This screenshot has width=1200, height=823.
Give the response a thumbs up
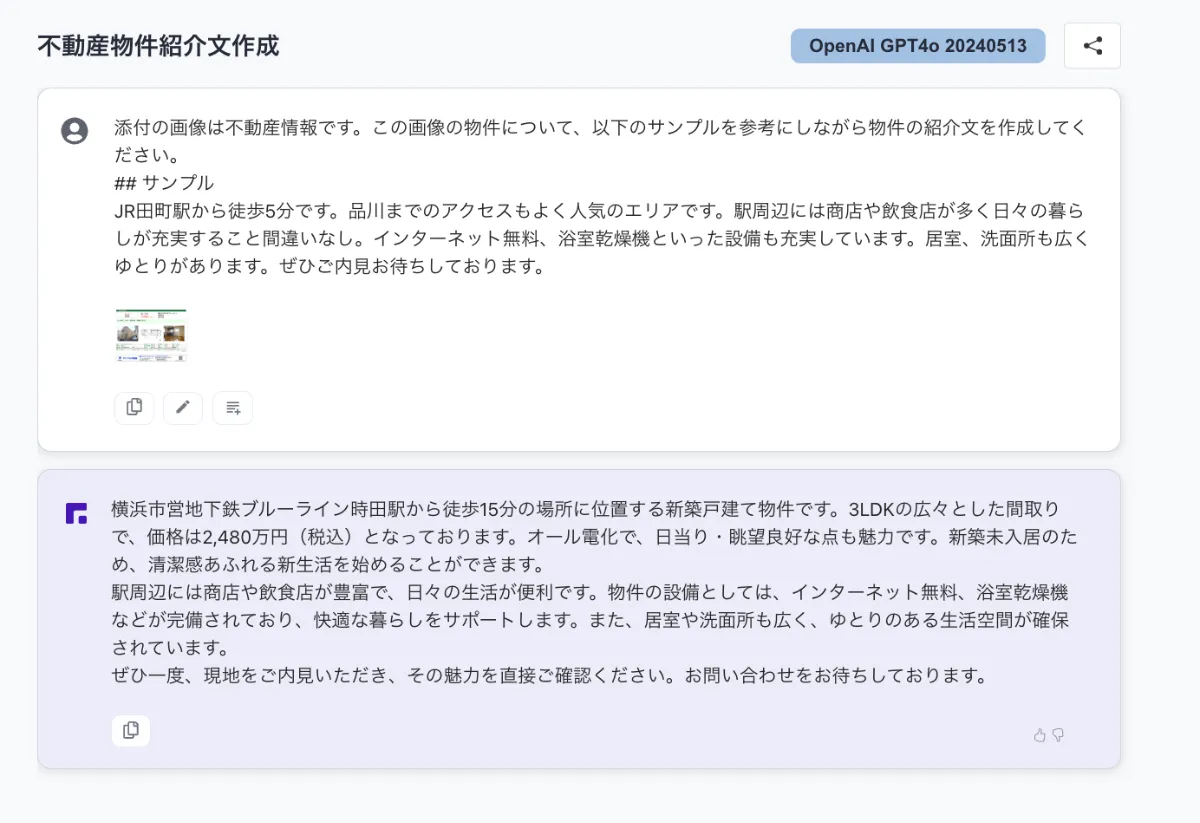1039,735
